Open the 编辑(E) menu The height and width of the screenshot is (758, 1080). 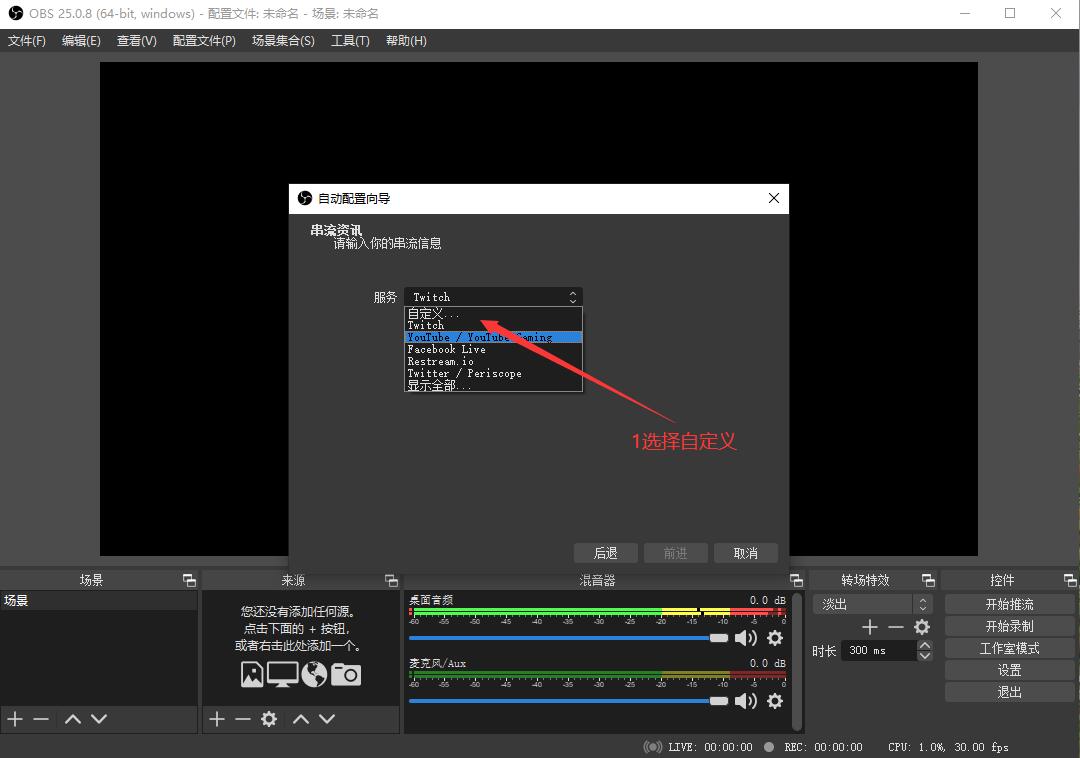81,41
